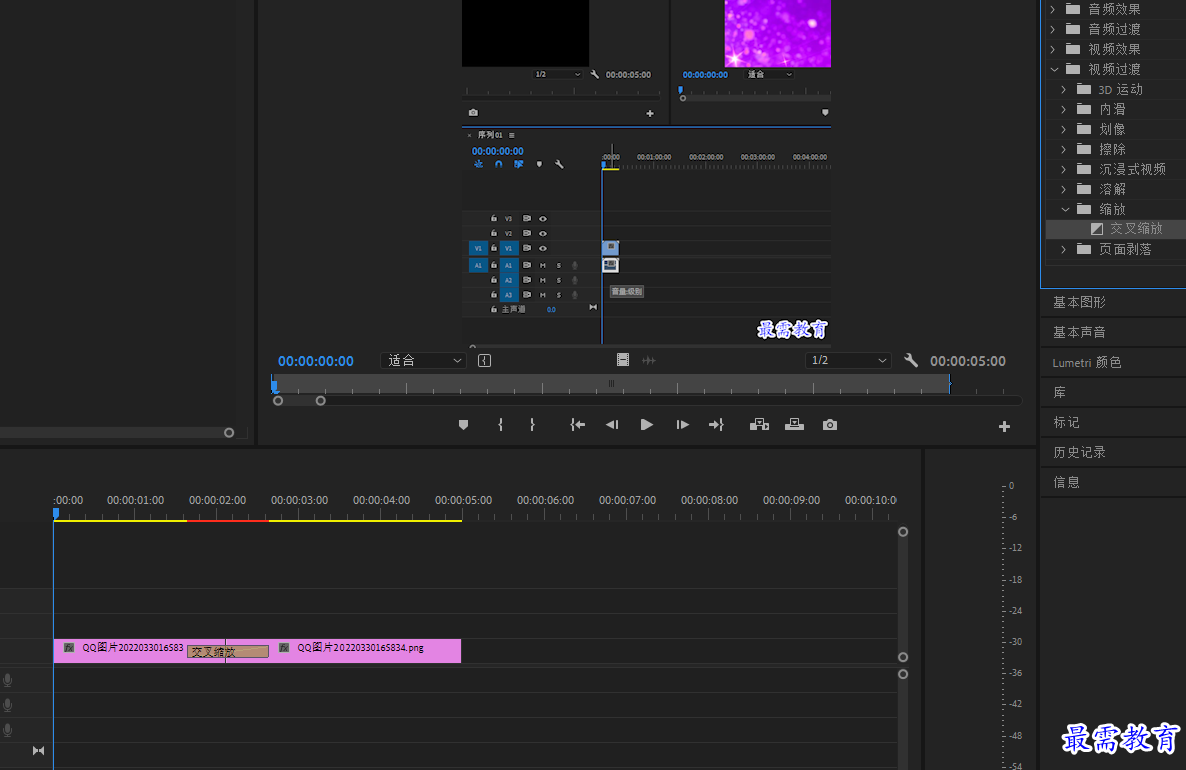Click the Mark In bracket button
This screenshot has height=770, width=1186.
click(x=500, y=425)
